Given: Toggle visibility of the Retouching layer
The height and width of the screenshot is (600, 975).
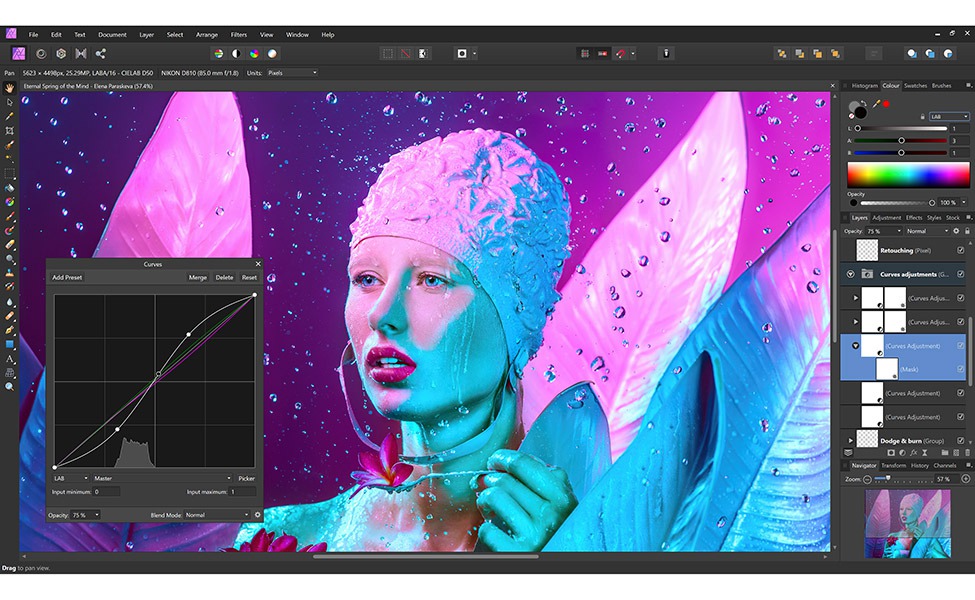Looking at the screenshot, I should click(961, 251).
